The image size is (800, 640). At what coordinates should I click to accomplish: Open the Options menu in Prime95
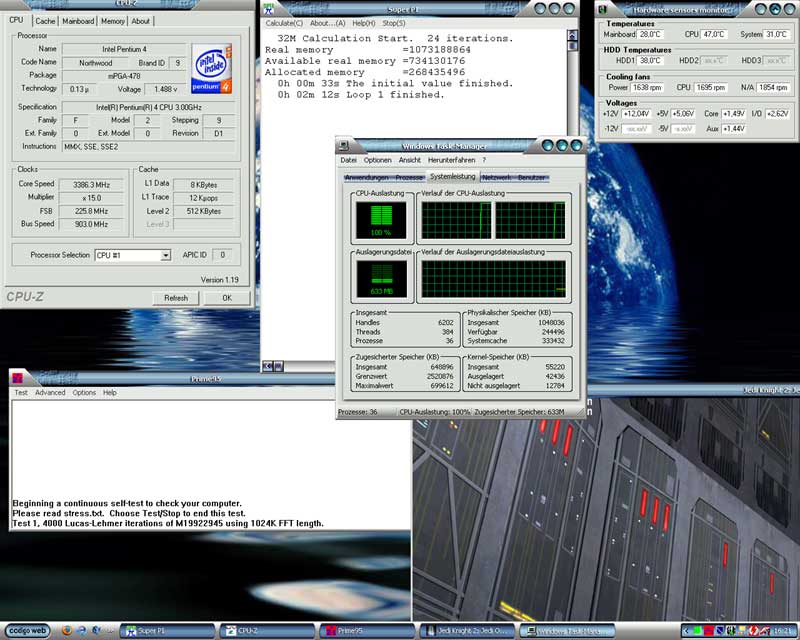point(84,392)
